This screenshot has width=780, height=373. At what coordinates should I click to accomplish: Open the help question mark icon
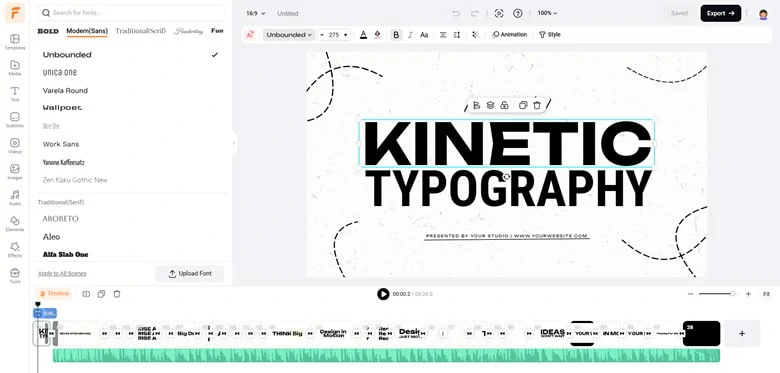(518, 13)
